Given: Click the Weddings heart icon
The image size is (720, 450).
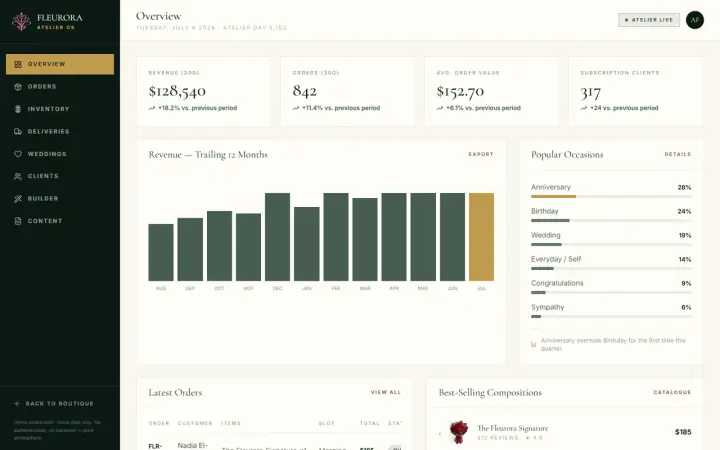Looking at the screenshot, I should tap(18, 154).
